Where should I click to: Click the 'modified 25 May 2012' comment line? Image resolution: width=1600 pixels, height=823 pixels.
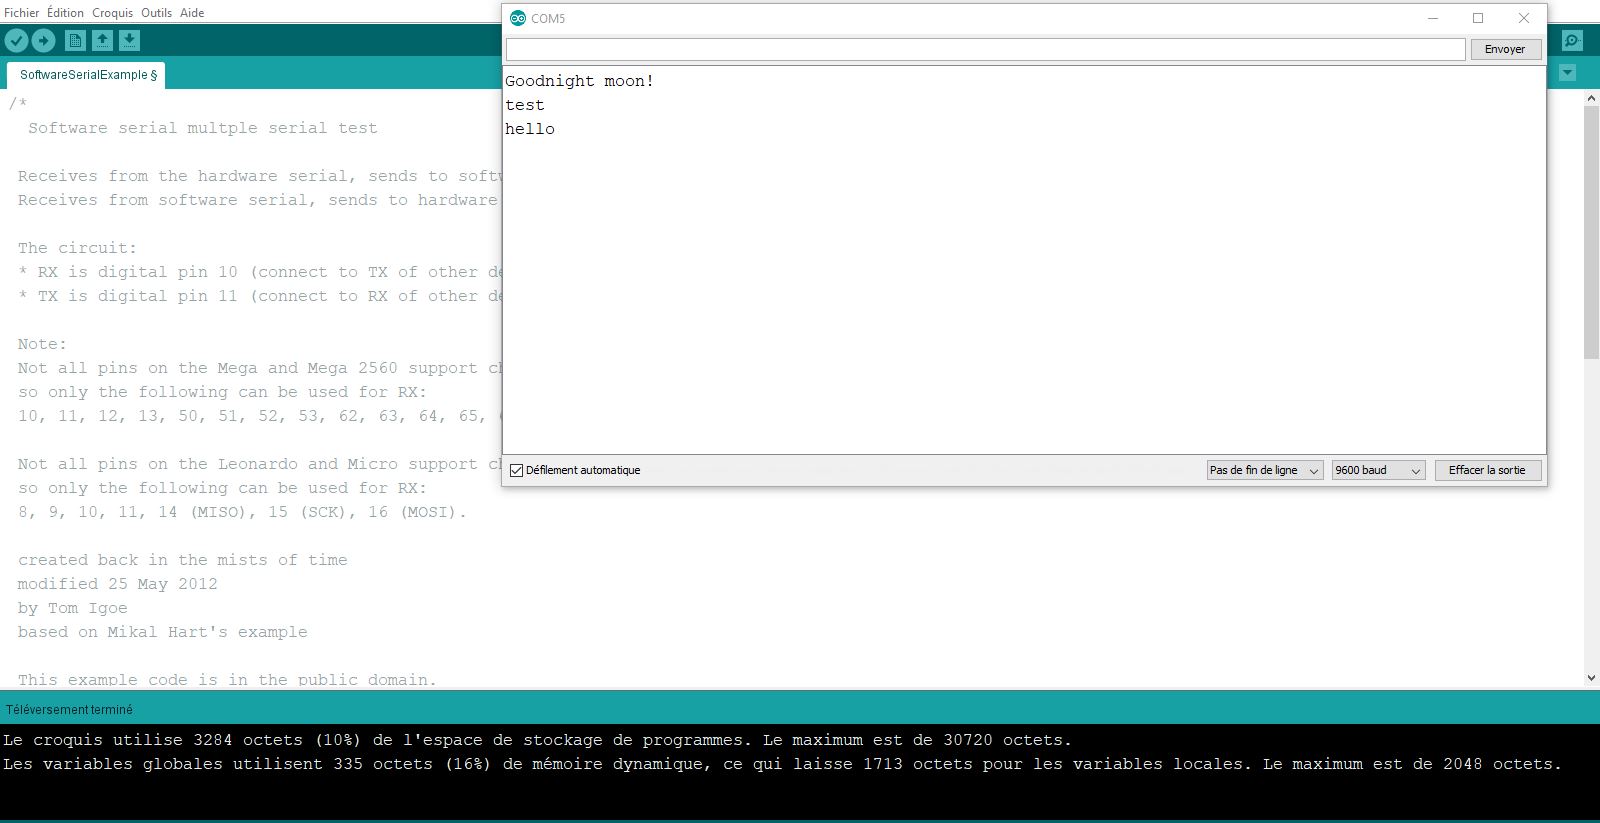[118, 584]
